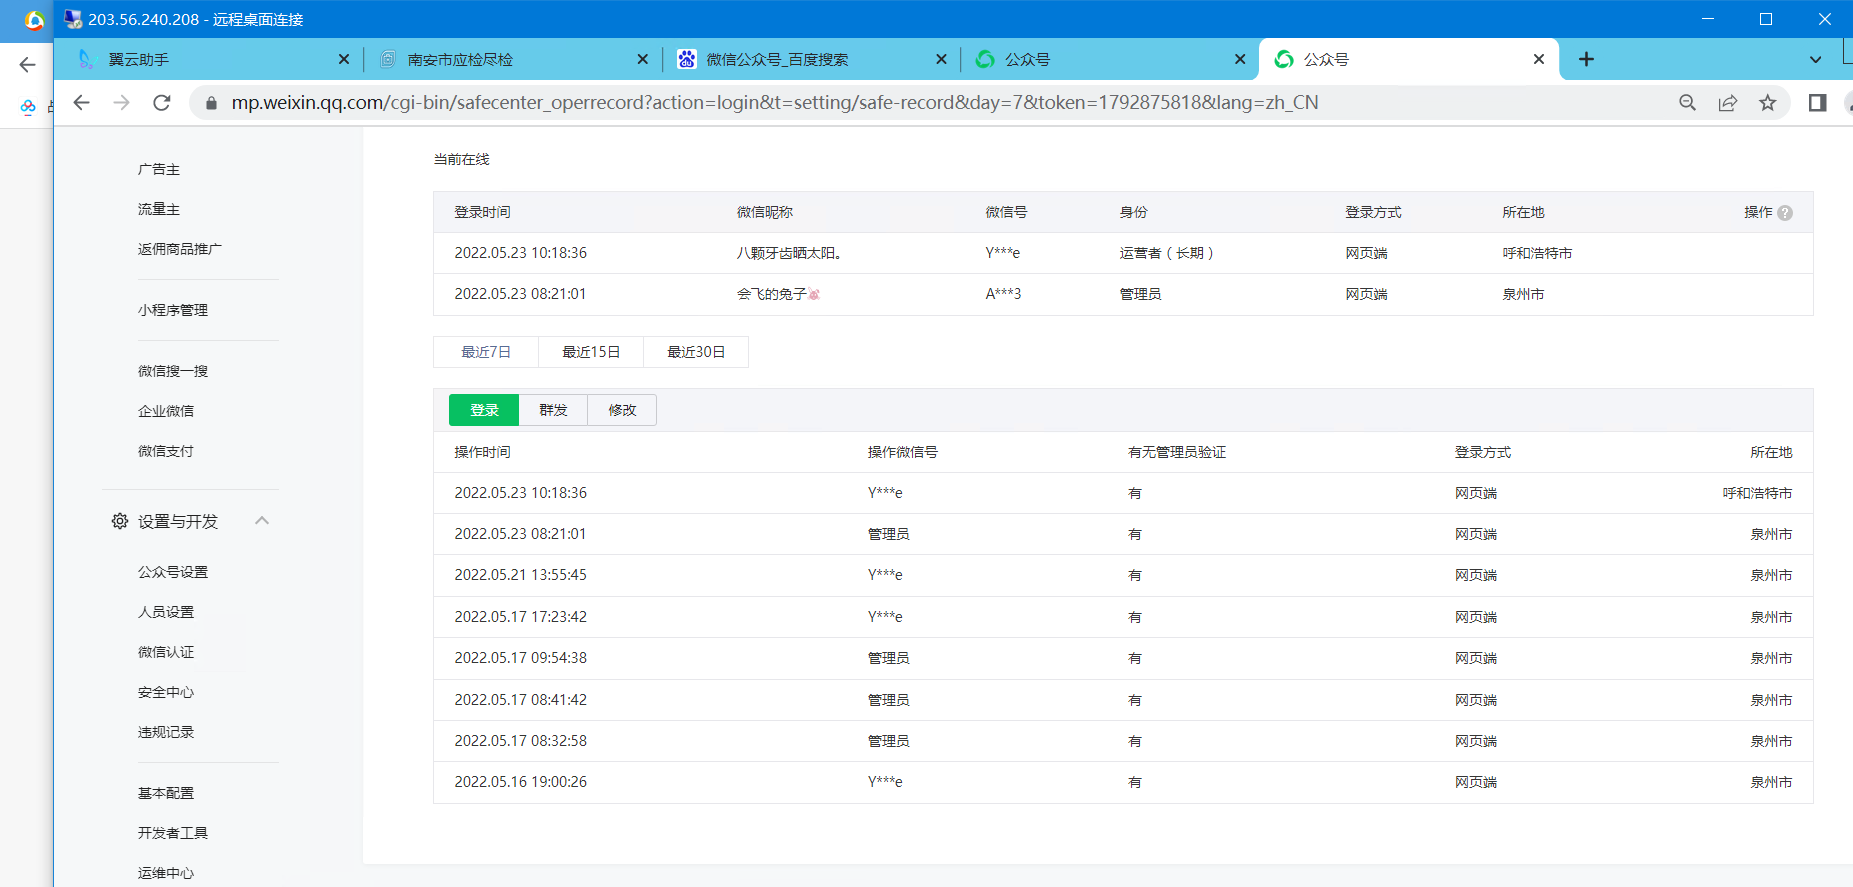This screenshot has height=887, width=1853.
Task: Open 开发者工具 in sidebar
Action: pyautogui.click(x=173, y=833)
